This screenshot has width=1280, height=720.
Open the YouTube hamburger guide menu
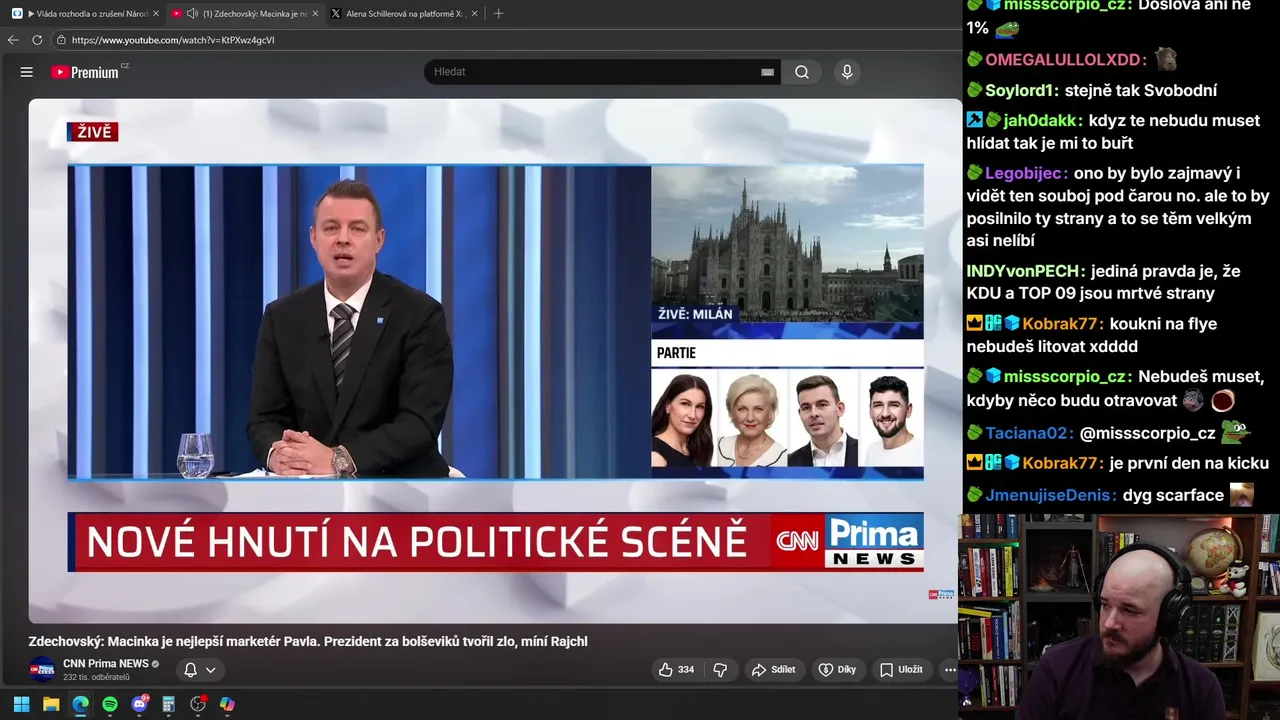pos(27,72)
